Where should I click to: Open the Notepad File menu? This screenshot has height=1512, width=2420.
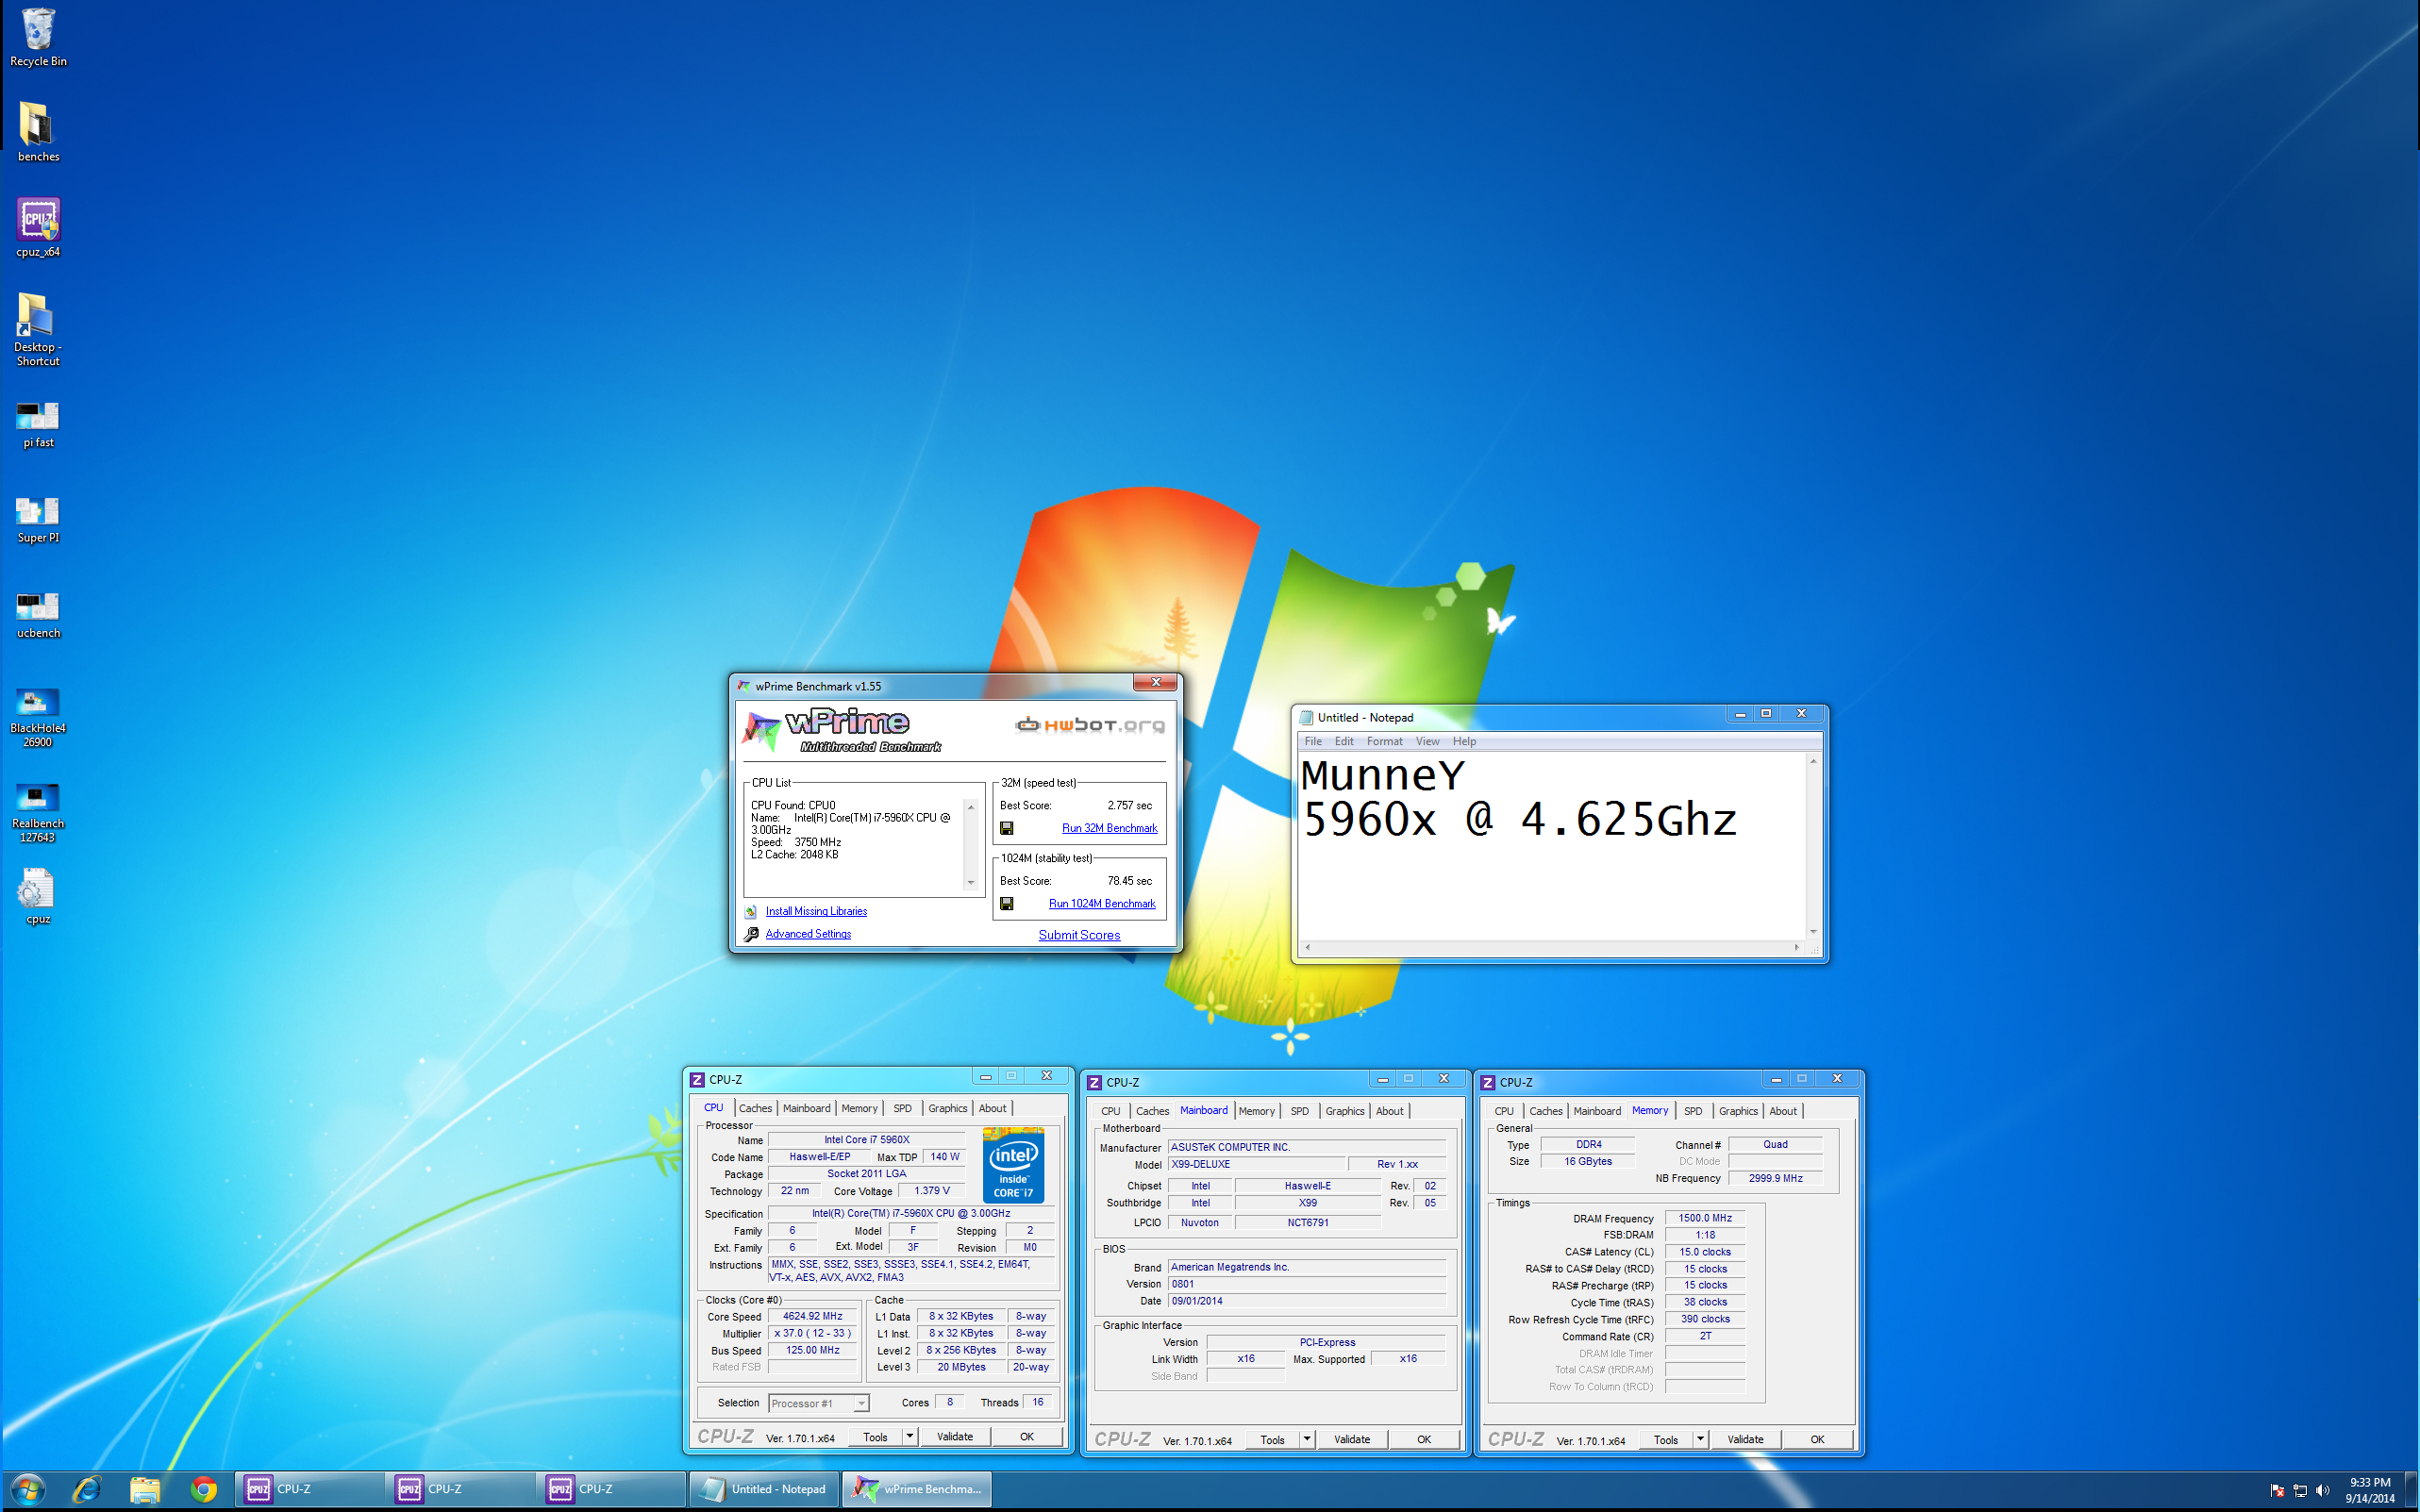tap(1313, 741)
